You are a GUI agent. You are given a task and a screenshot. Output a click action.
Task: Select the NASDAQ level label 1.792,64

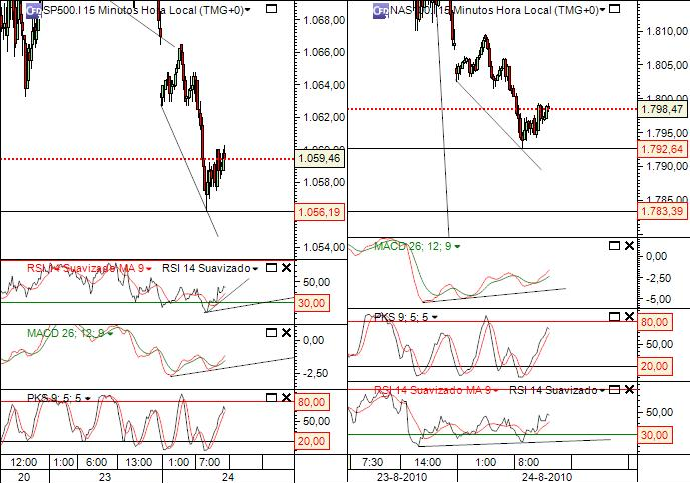point(662,149)
